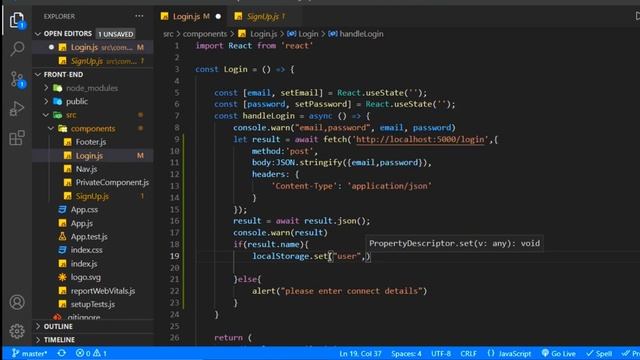Open the localhost:5000/login link in code
Screen dimensions: 640x360
(420, 140)
